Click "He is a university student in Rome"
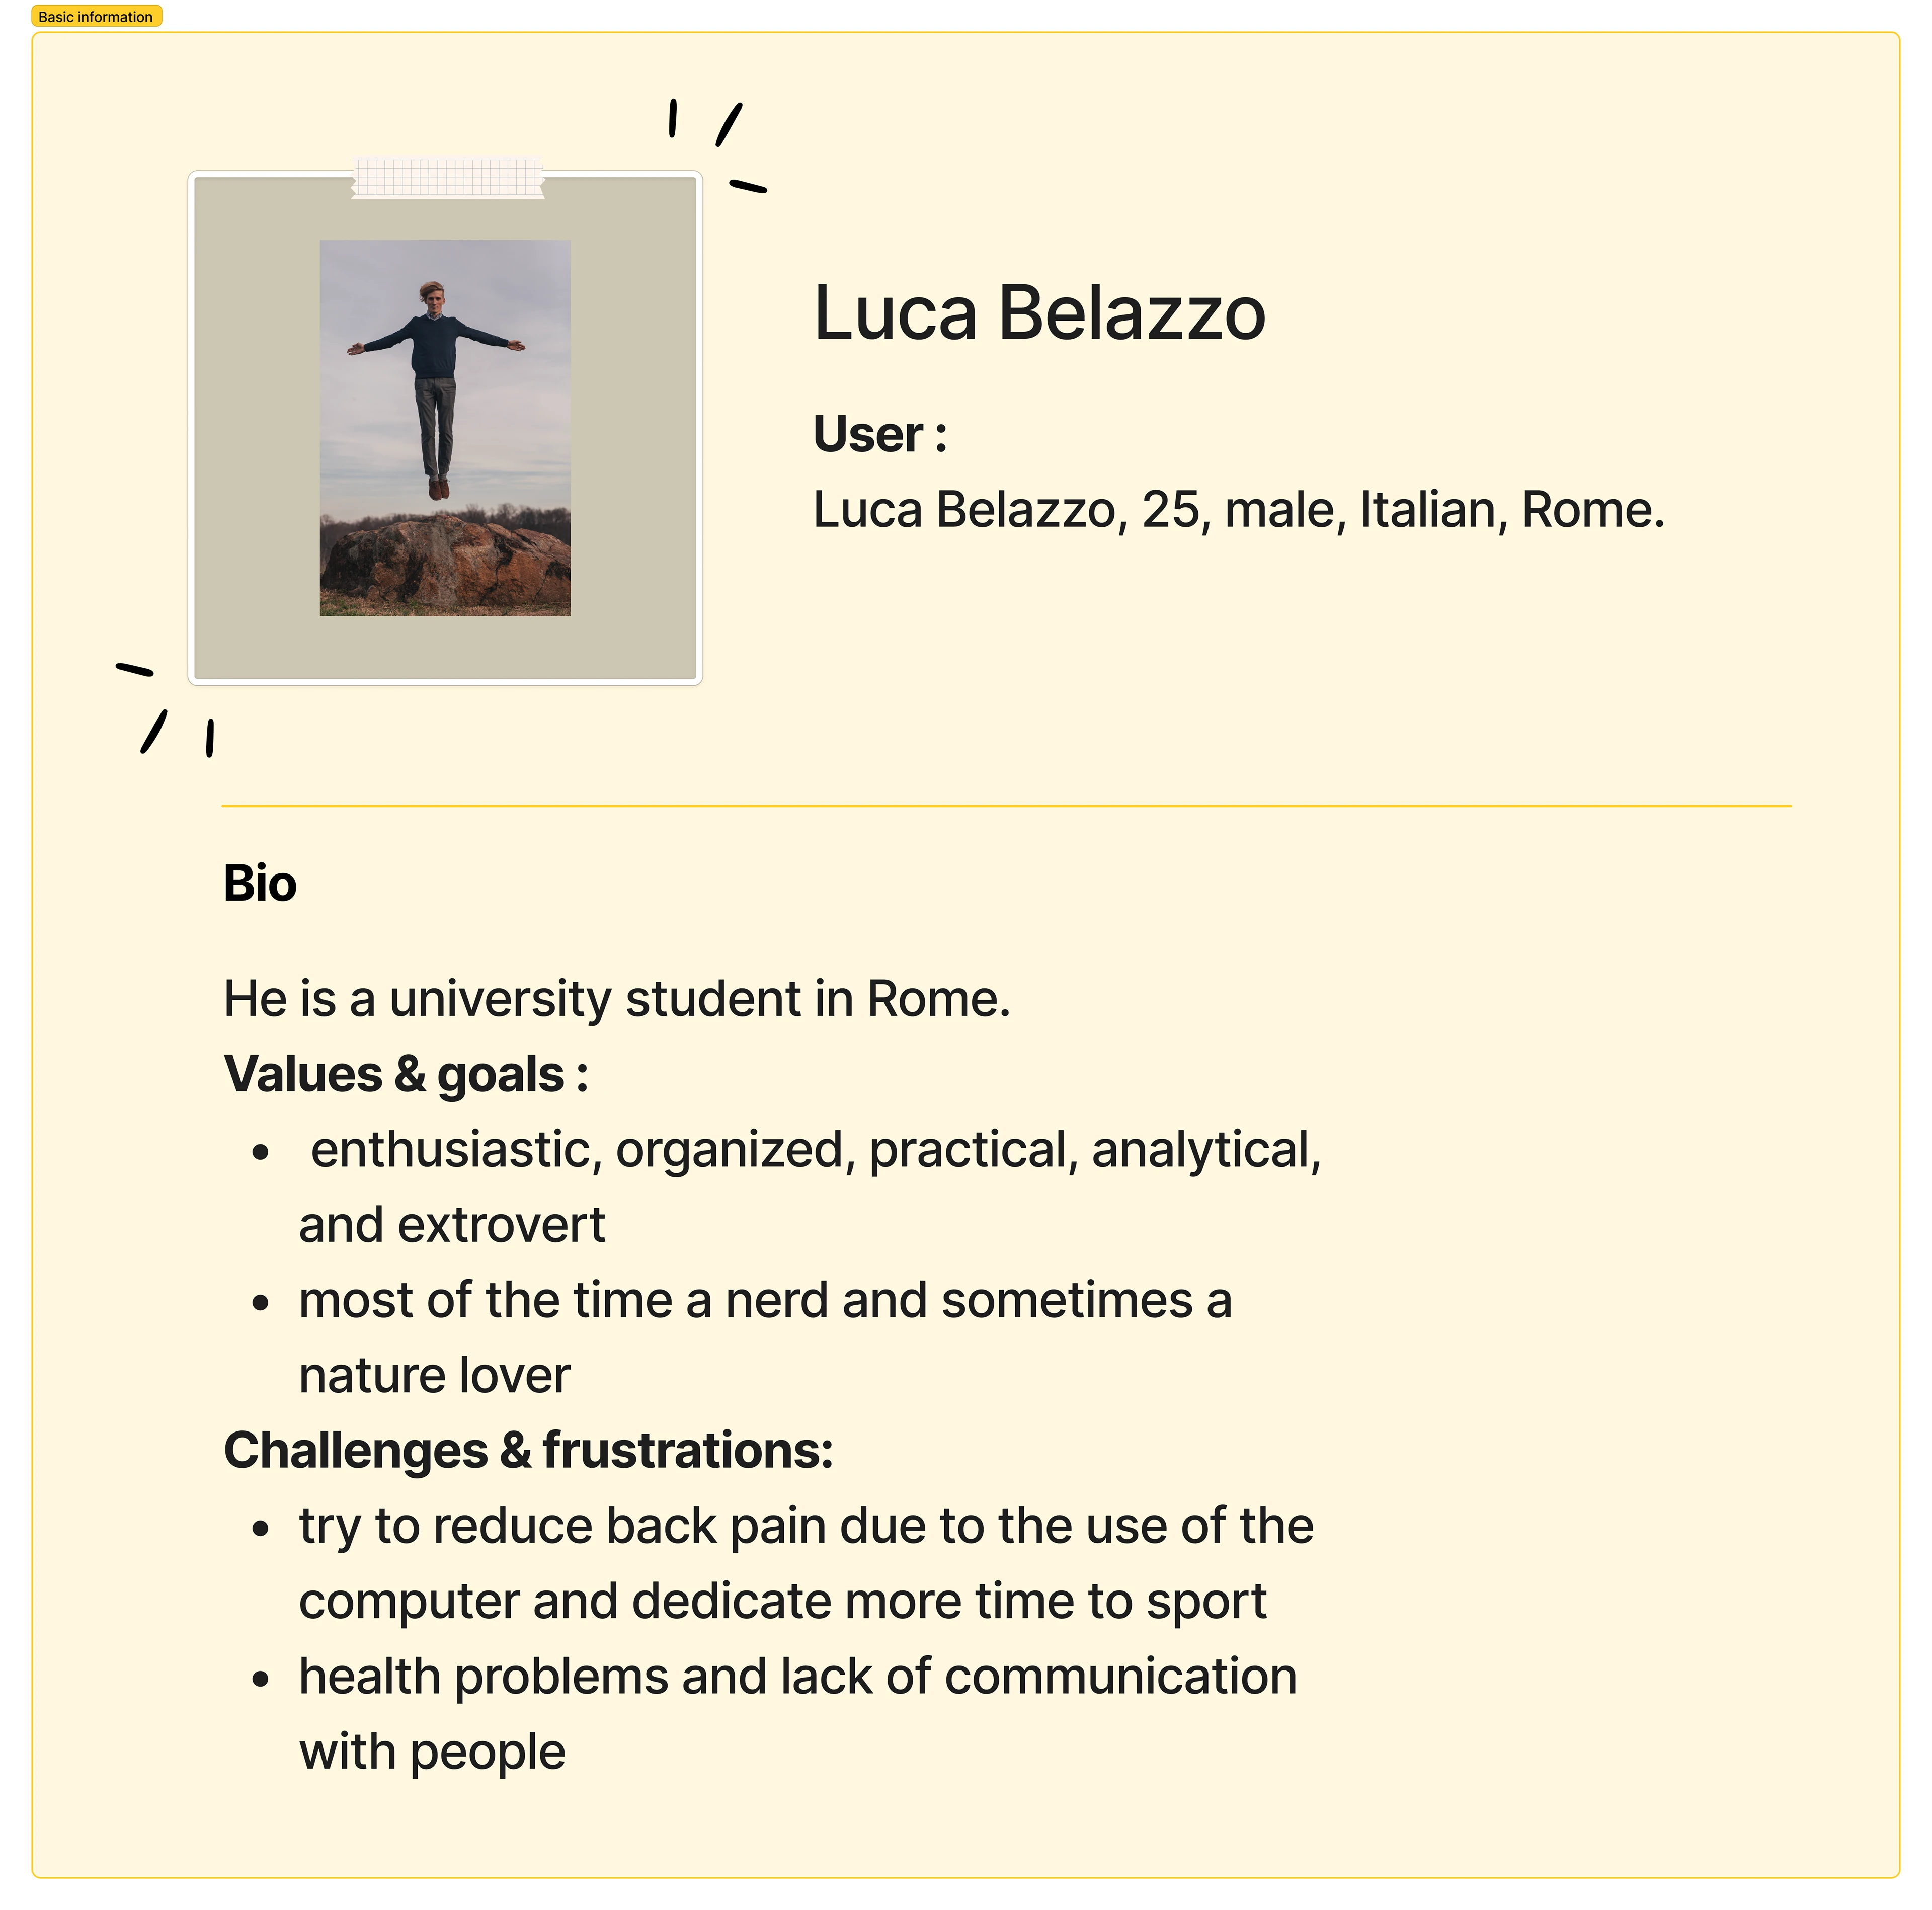This screenshot has height=1910, width=1932. click(617, 999)
